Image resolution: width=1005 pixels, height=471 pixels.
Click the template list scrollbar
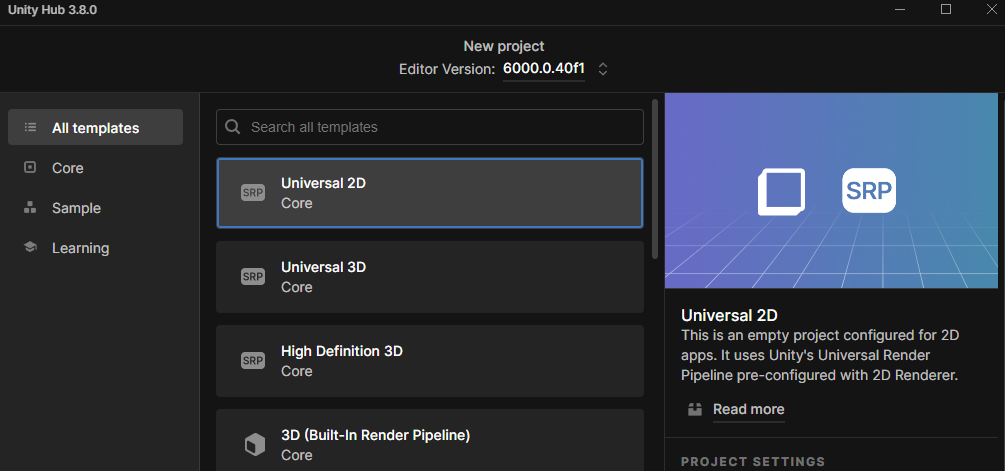pos(654,179)
